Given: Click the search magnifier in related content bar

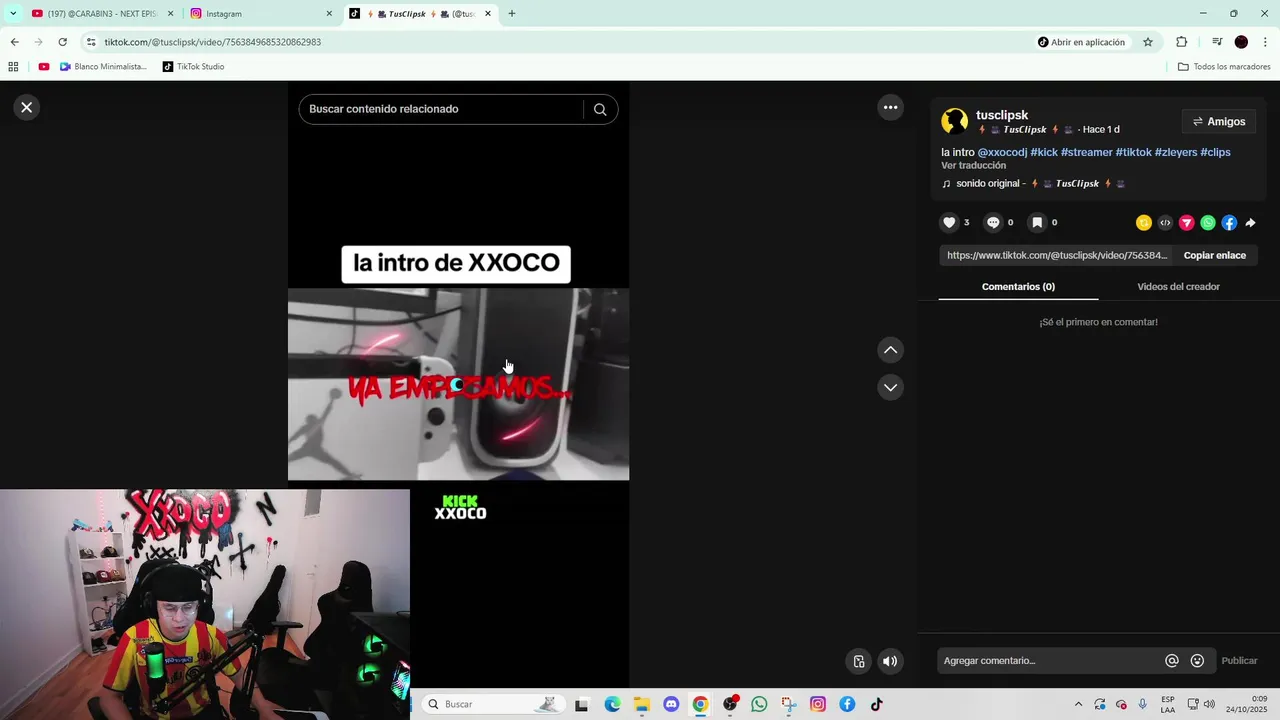Looking at the screenshot, I should tap(600, 109).
